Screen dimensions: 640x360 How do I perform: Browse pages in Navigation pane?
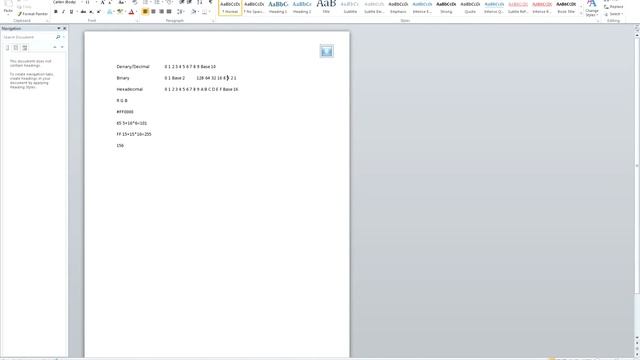pyautogui.click(x=16, y=48)
